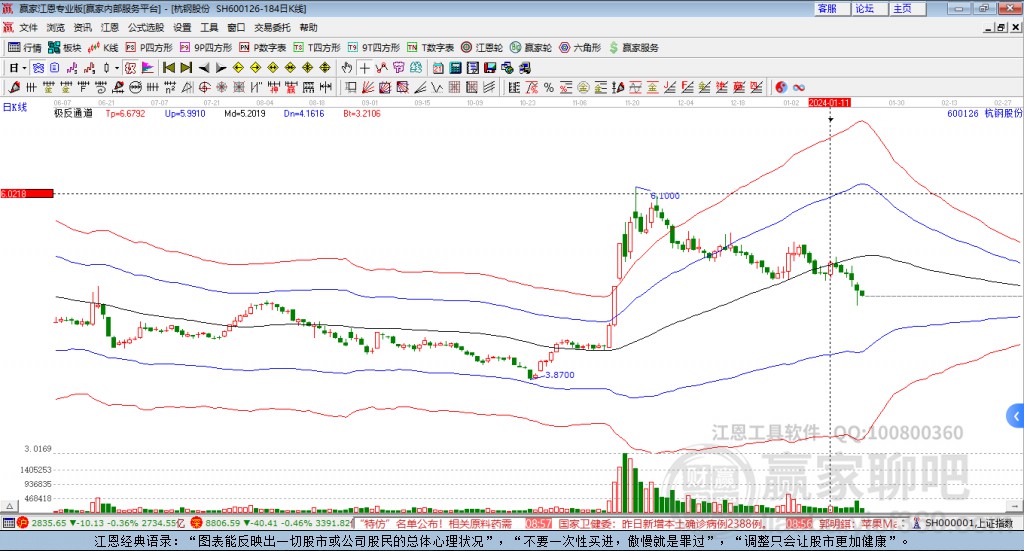Open the candlestick style dropdown arrow
This screenshot has height=551, width=1024.
(117, 68)
